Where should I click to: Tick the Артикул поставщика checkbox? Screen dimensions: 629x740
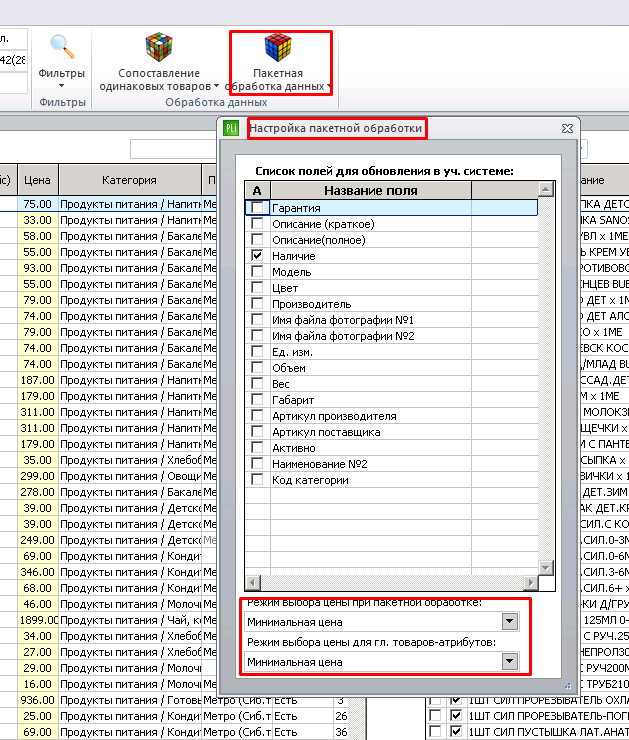point(257,432)
